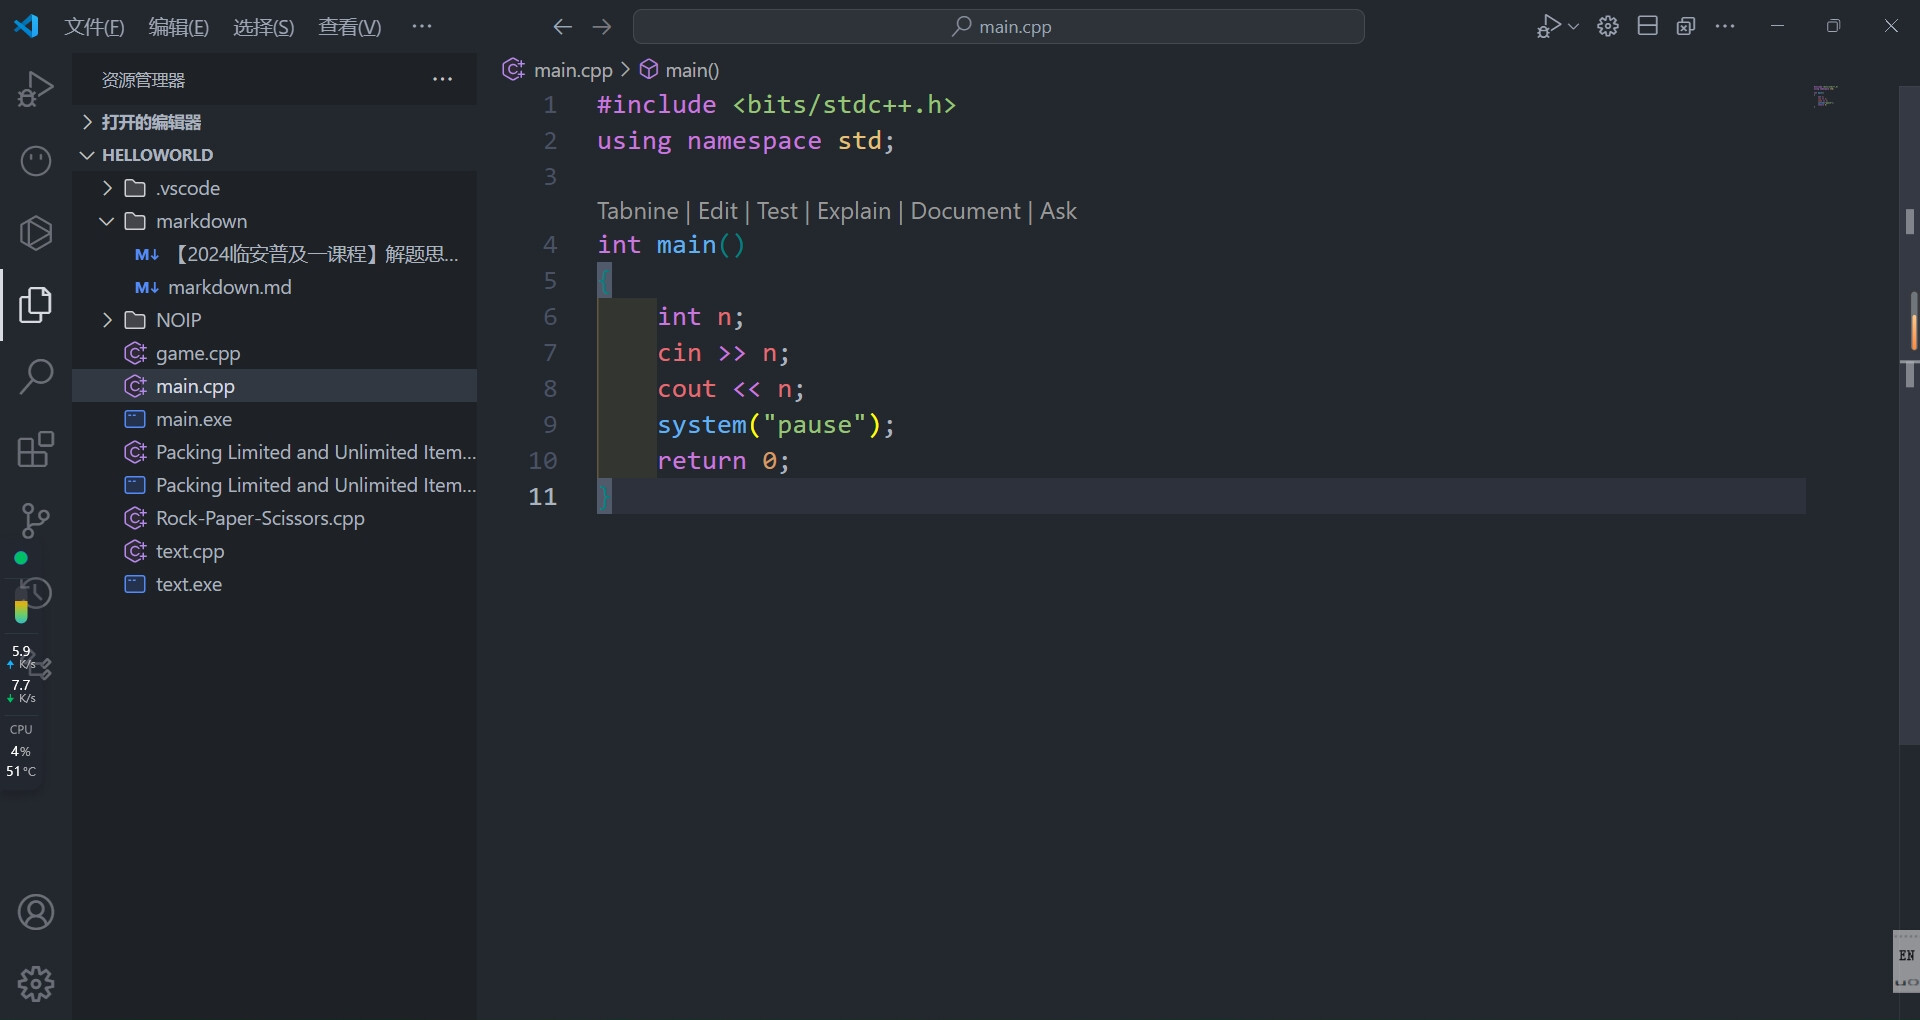1920x1020 pixels.
Task: Open the Search view in activity bar
Action: [36, 377]
